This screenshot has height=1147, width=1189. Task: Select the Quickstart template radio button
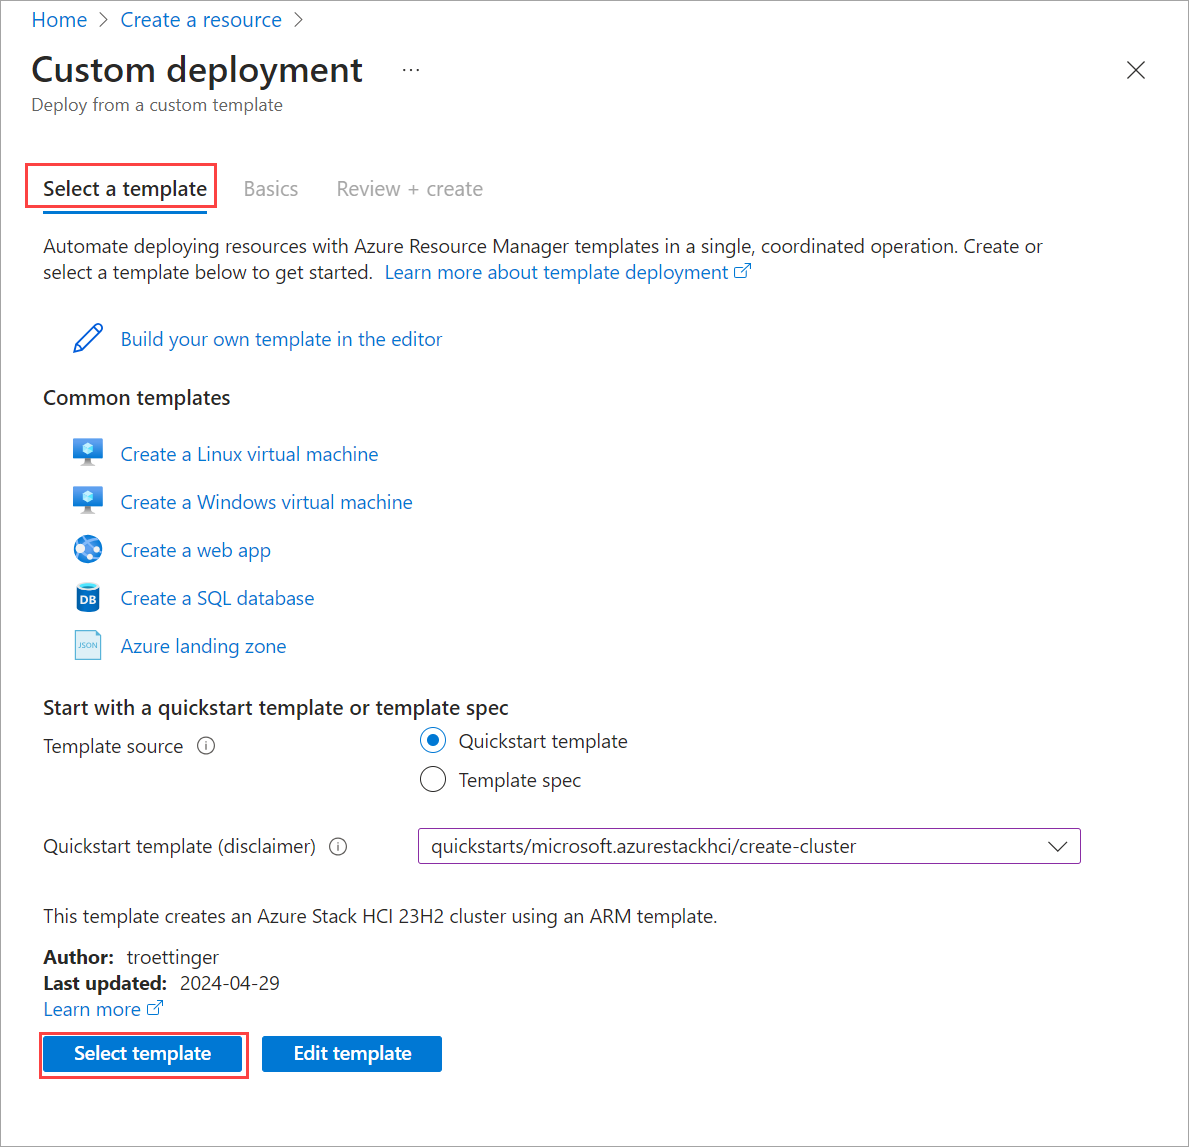tap(433, 741)
